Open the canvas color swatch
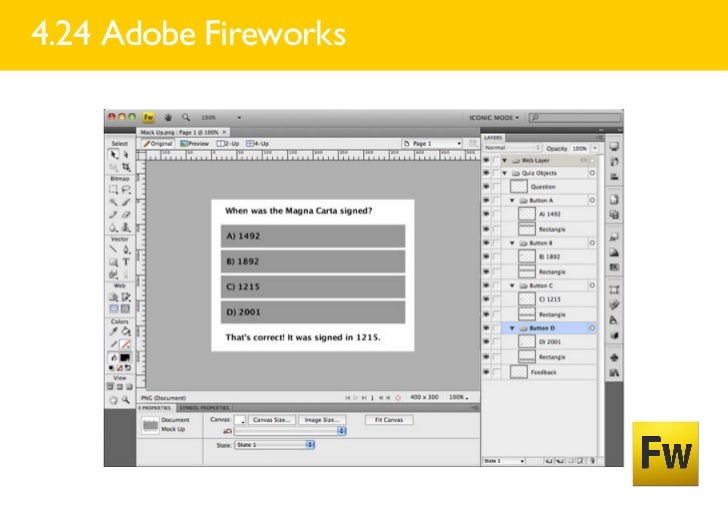 tap(240, 420)
